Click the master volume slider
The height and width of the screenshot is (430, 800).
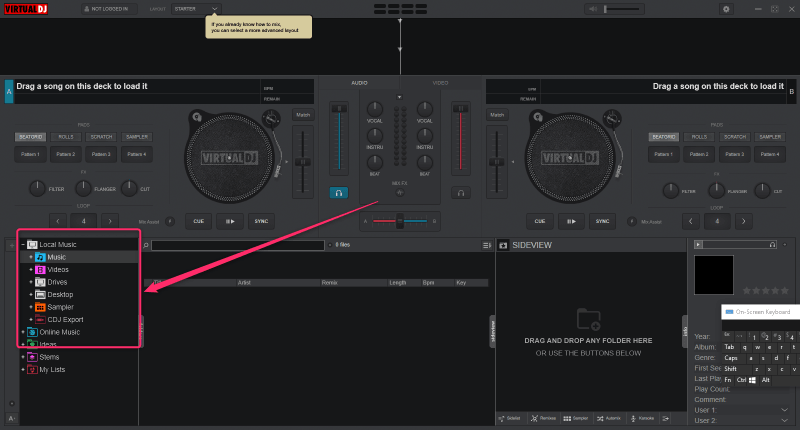click(621, 9)
